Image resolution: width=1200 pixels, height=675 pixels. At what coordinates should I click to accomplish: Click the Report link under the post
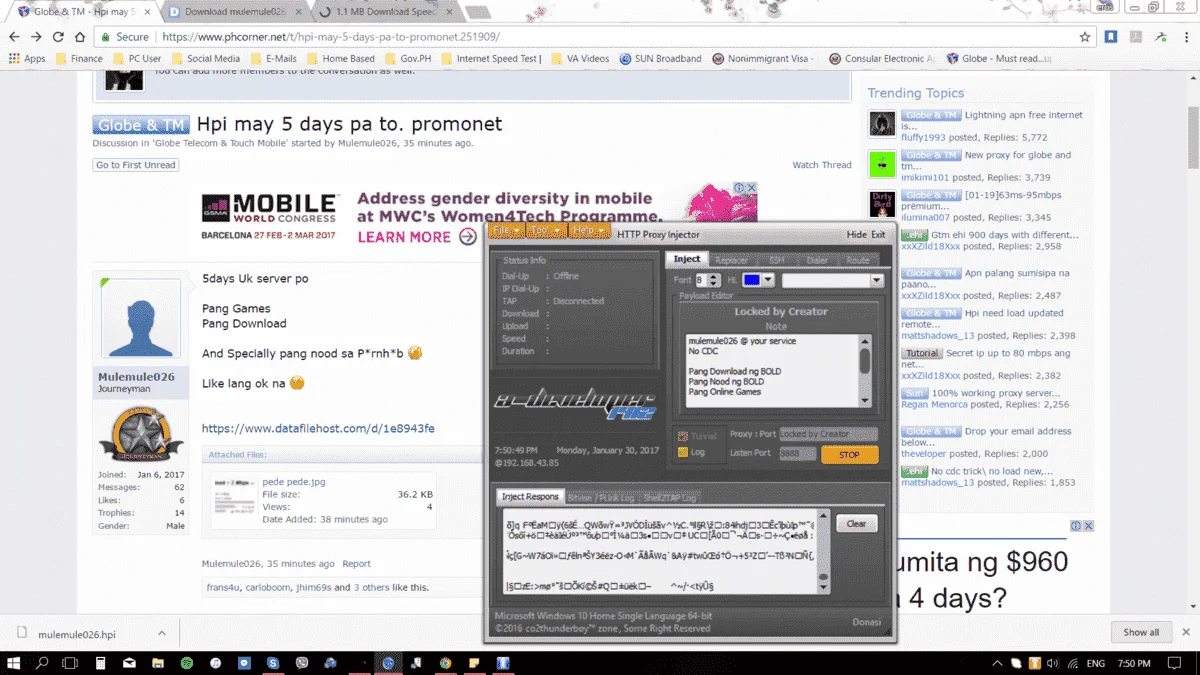pyautogui.click(x=356, y=564)
